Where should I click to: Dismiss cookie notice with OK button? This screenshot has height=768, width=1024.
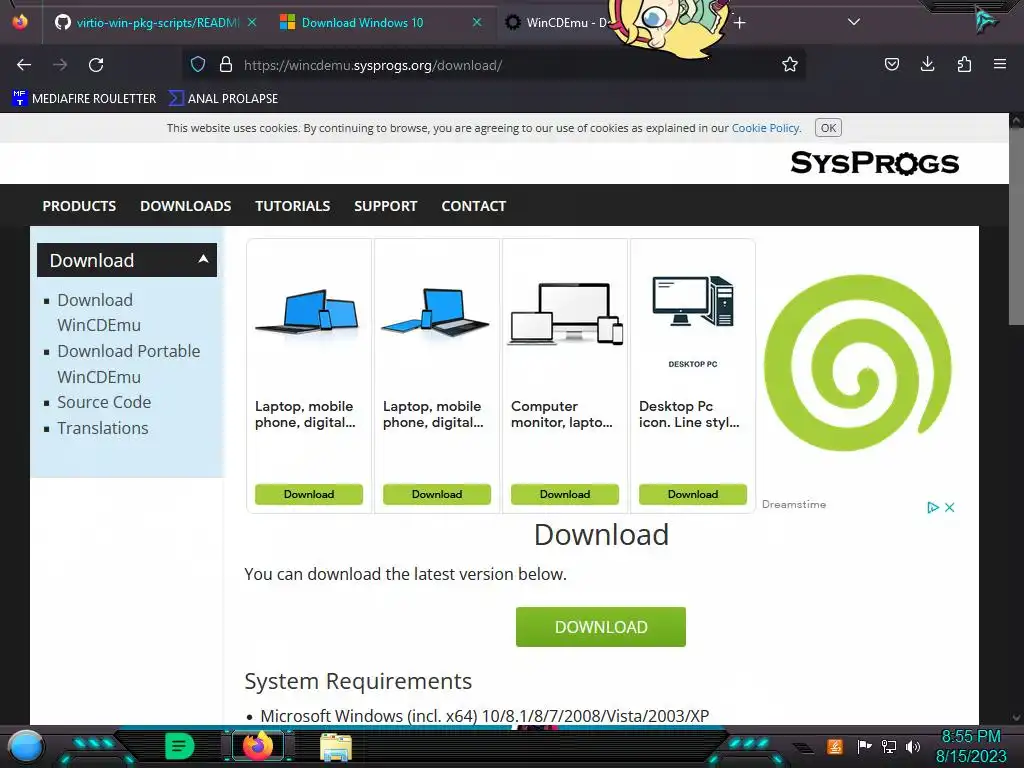click(x=828, y=128)
